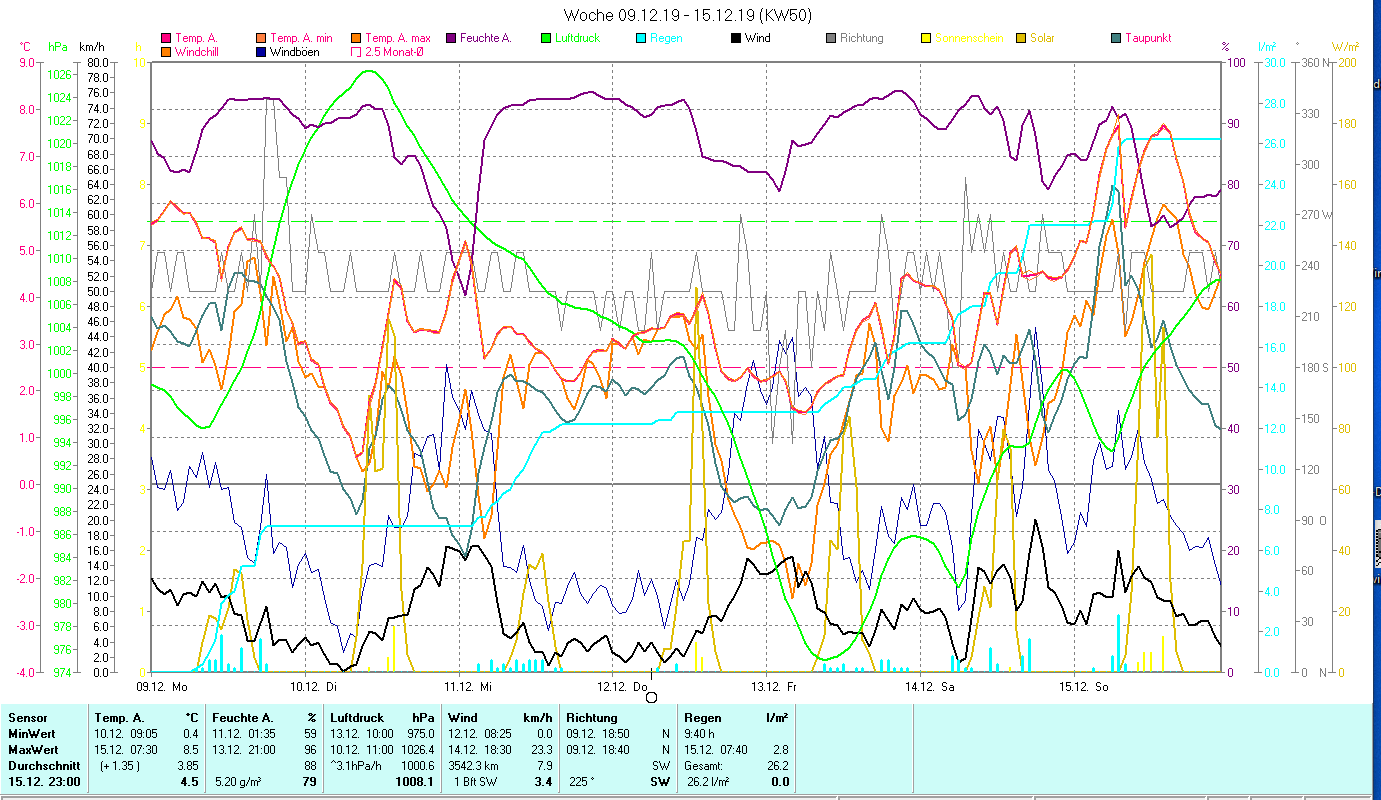This screenshot has width=1381, height=800.
Task: Select the average temperature value '3.85'
Action: [x=188, y=766]
